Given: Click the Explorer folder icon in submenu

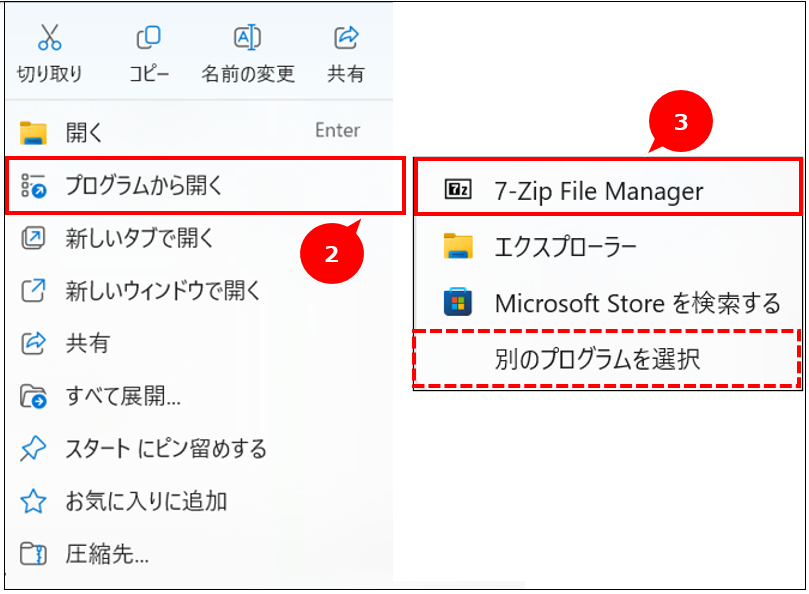Looking at the screenshot, I should click(x=458, y=246).
